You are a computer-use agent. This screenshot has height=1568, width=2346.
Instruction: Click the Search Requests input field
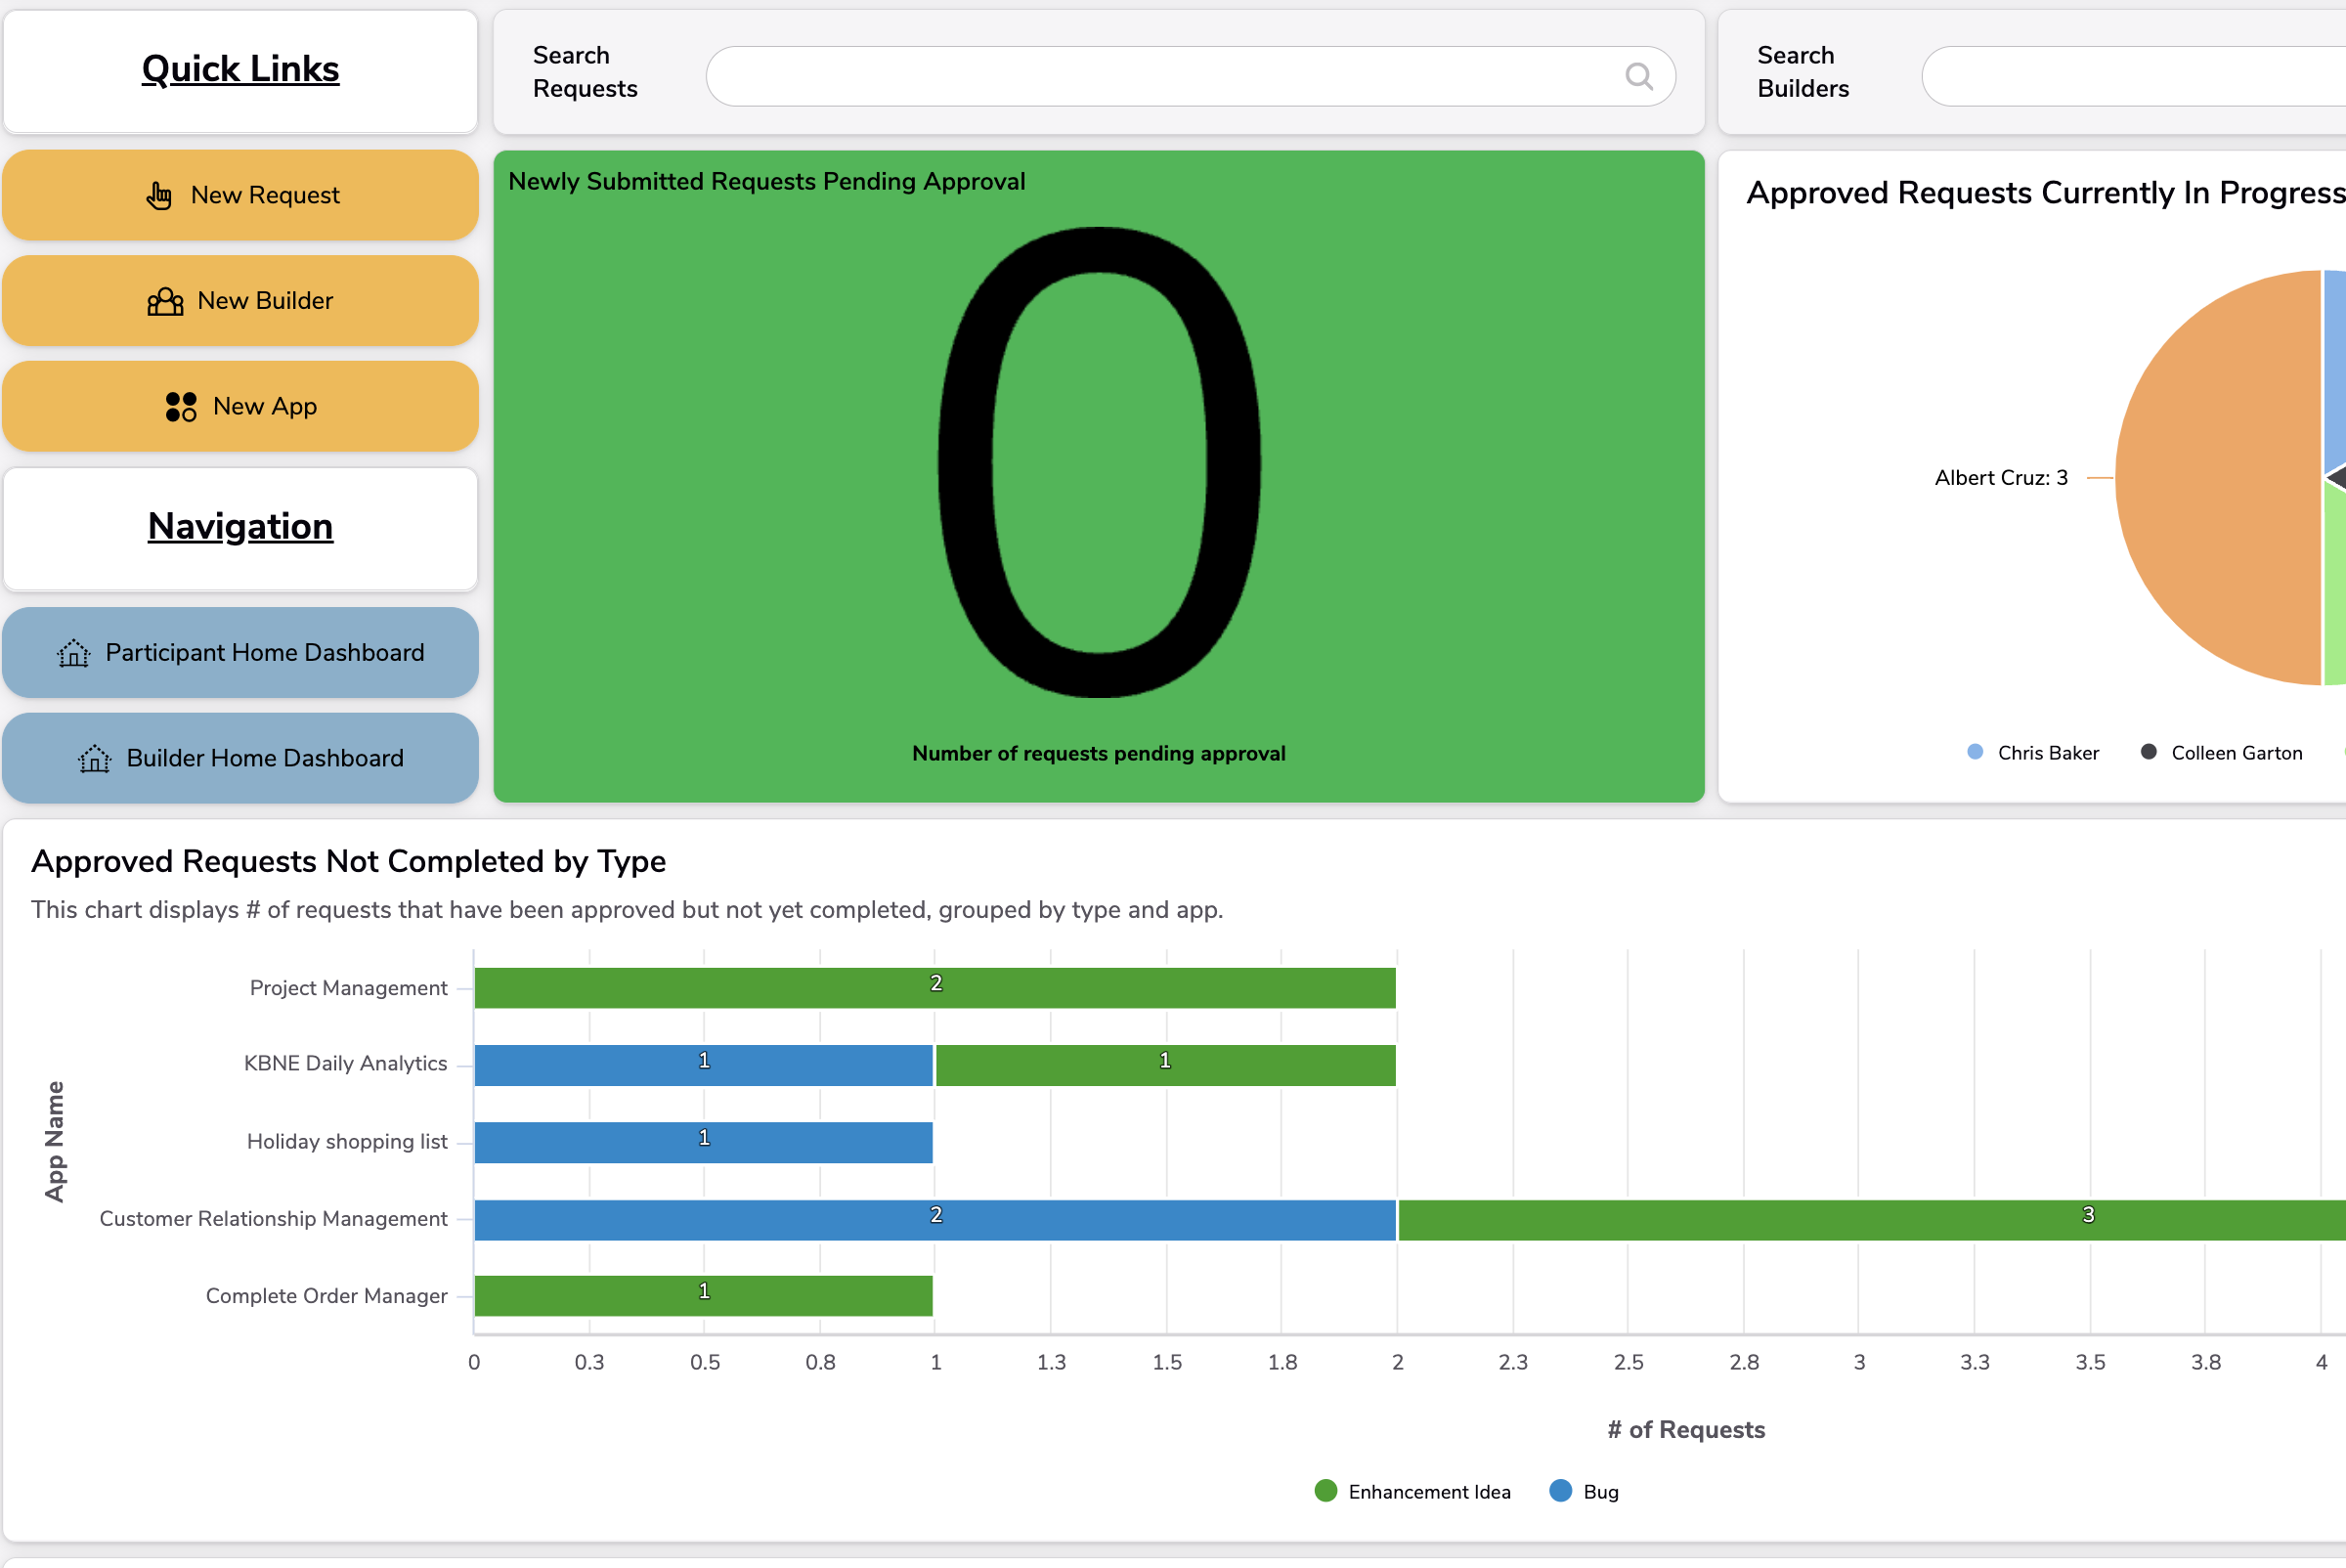(1160, 76)
